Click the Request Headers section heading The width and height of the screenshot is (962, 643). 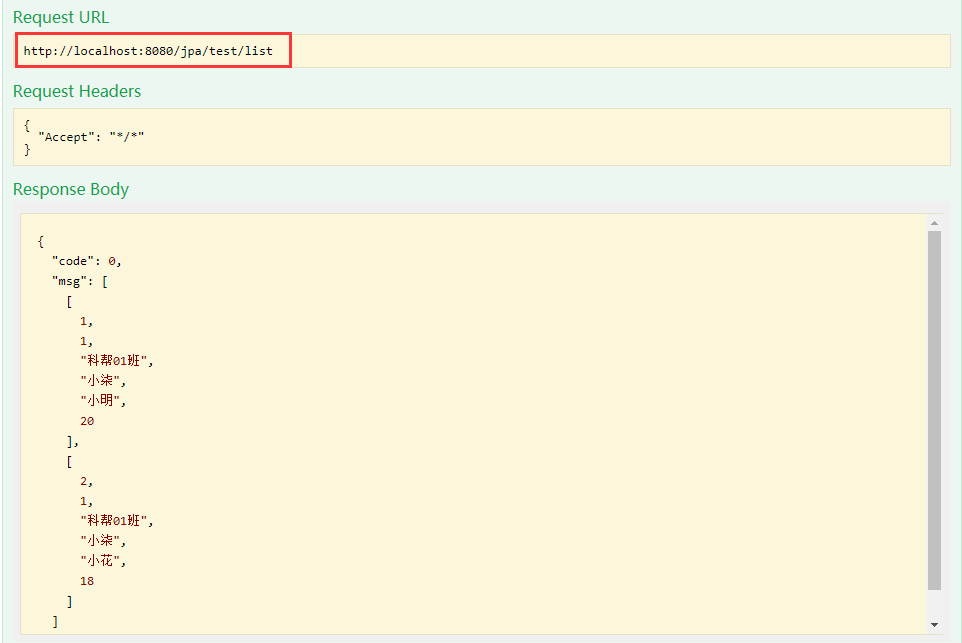(x=77, y=91)
